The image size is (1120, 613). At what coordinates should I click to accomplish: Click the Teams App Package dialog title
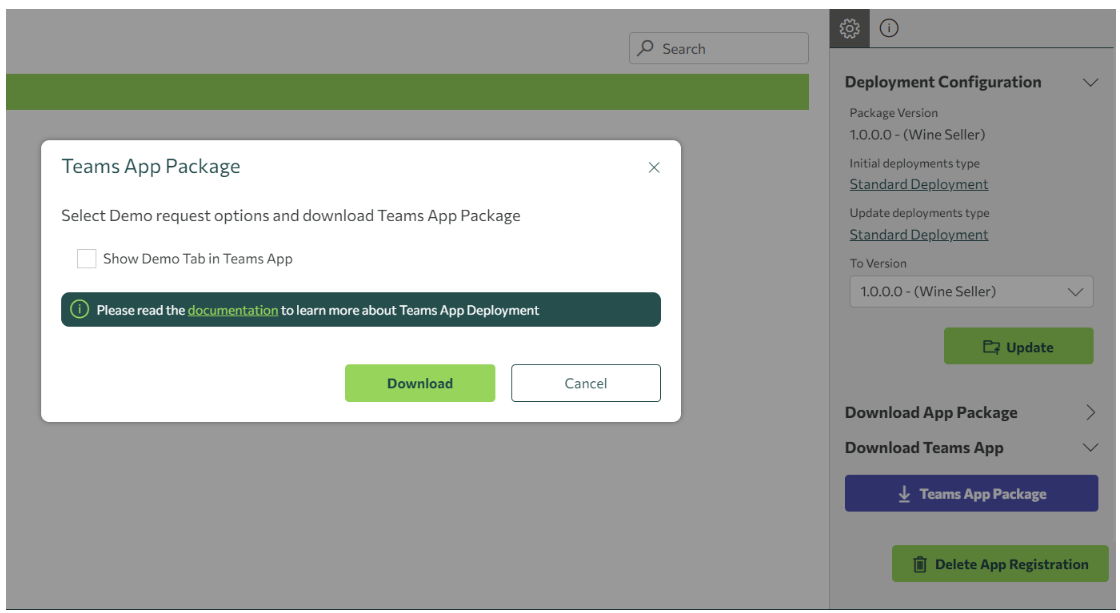pos(151,166)
